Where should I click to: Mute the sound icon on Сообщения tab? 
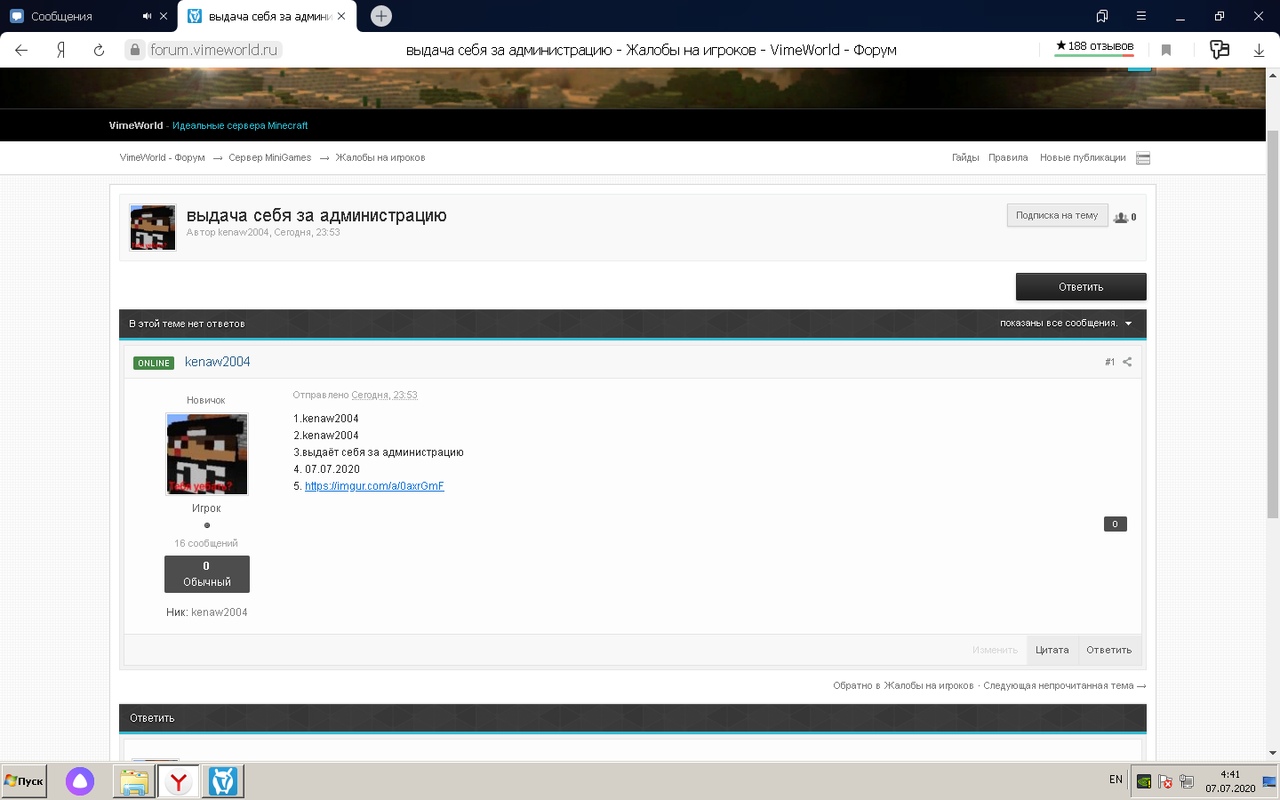(x=148, y=16)
